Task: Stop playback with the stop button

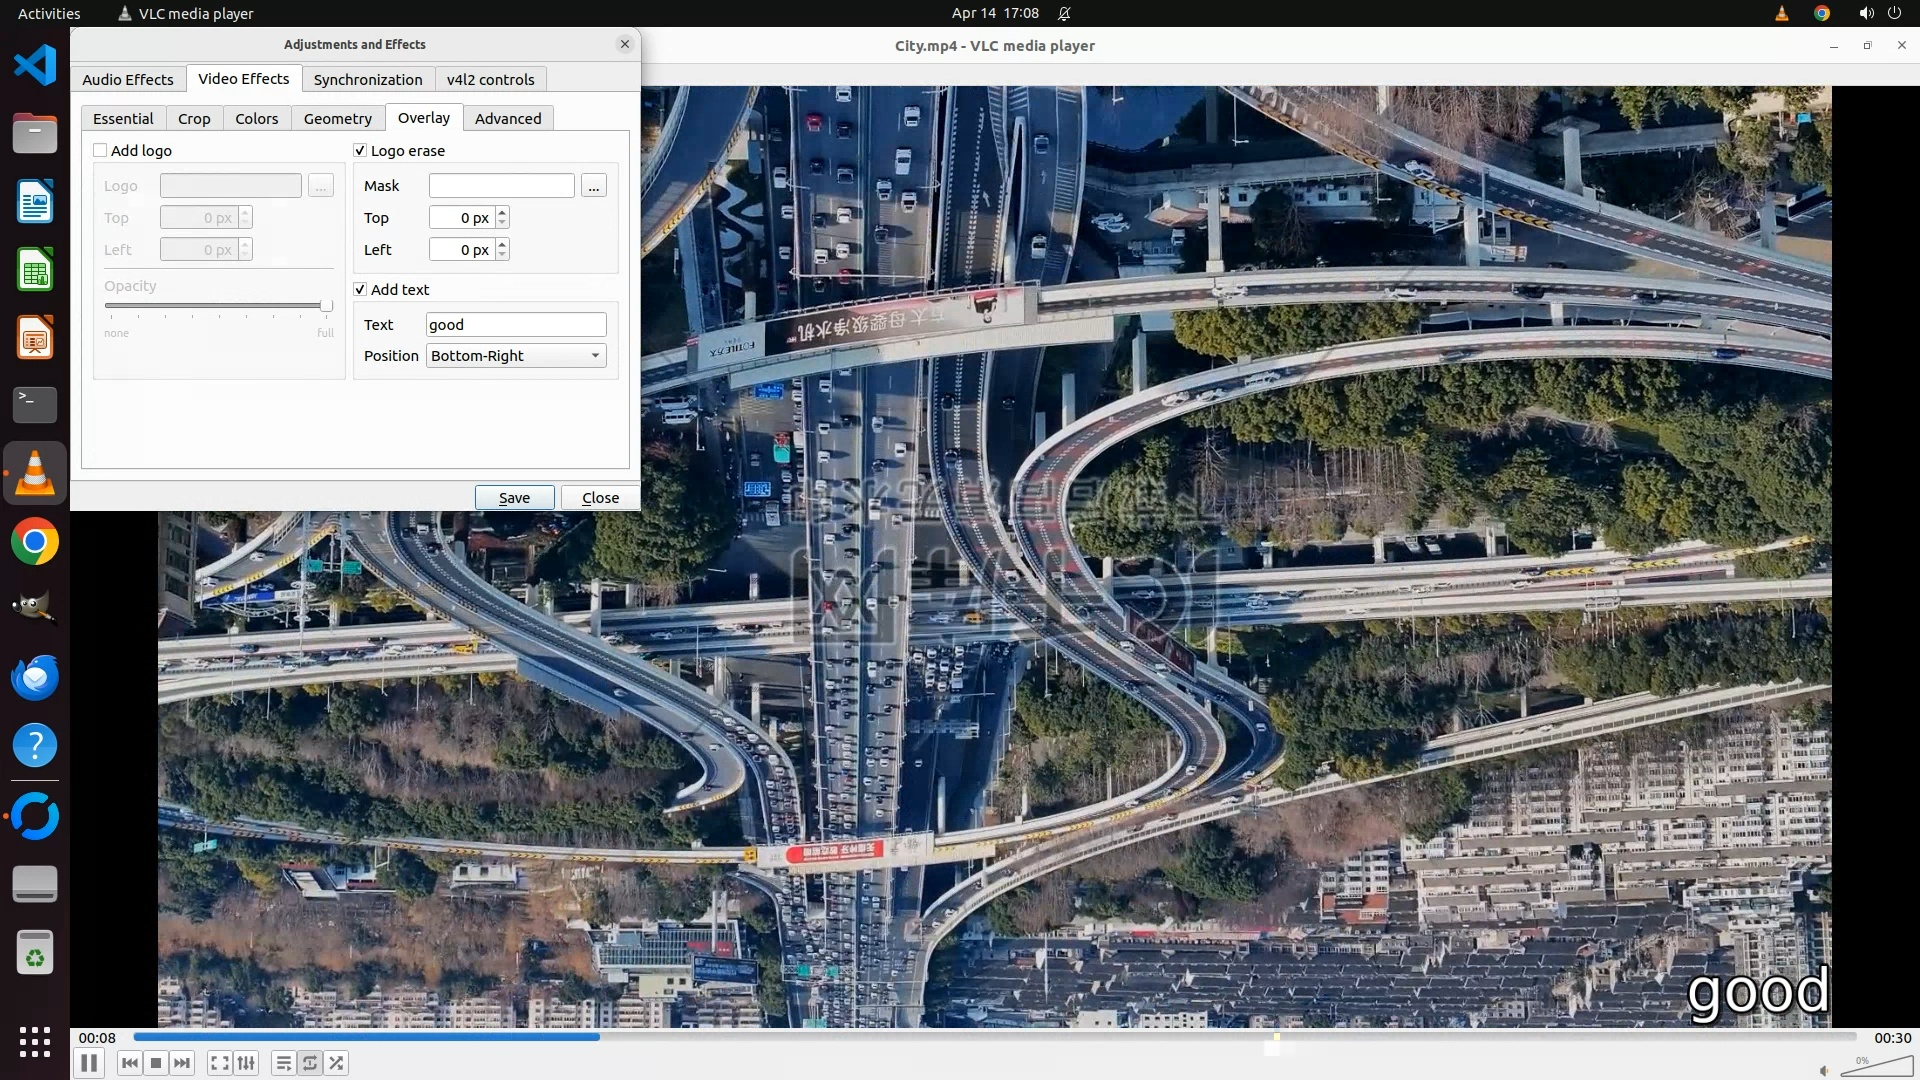Action: (156, 1063)
